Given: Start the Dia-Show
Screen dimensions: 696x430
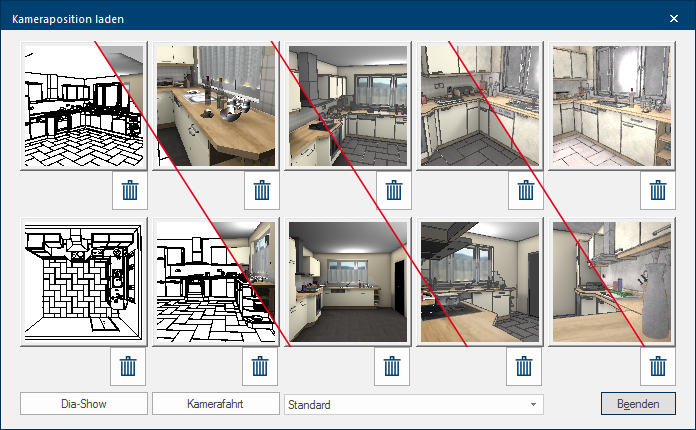Looking at the screenshot, I should click(x=83, y=405).
